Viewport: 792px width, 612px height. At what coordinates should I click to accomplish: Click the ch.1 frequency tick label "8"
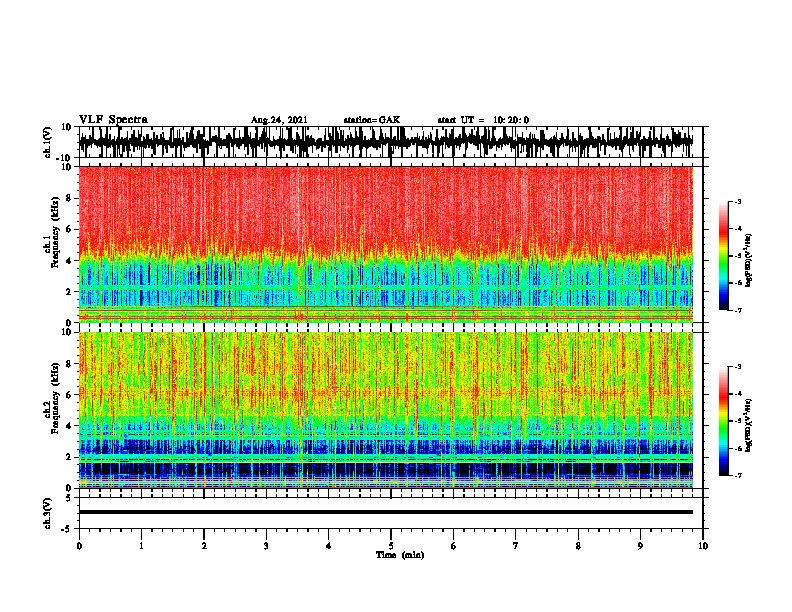pyautogui.click(x=69, y=198)
